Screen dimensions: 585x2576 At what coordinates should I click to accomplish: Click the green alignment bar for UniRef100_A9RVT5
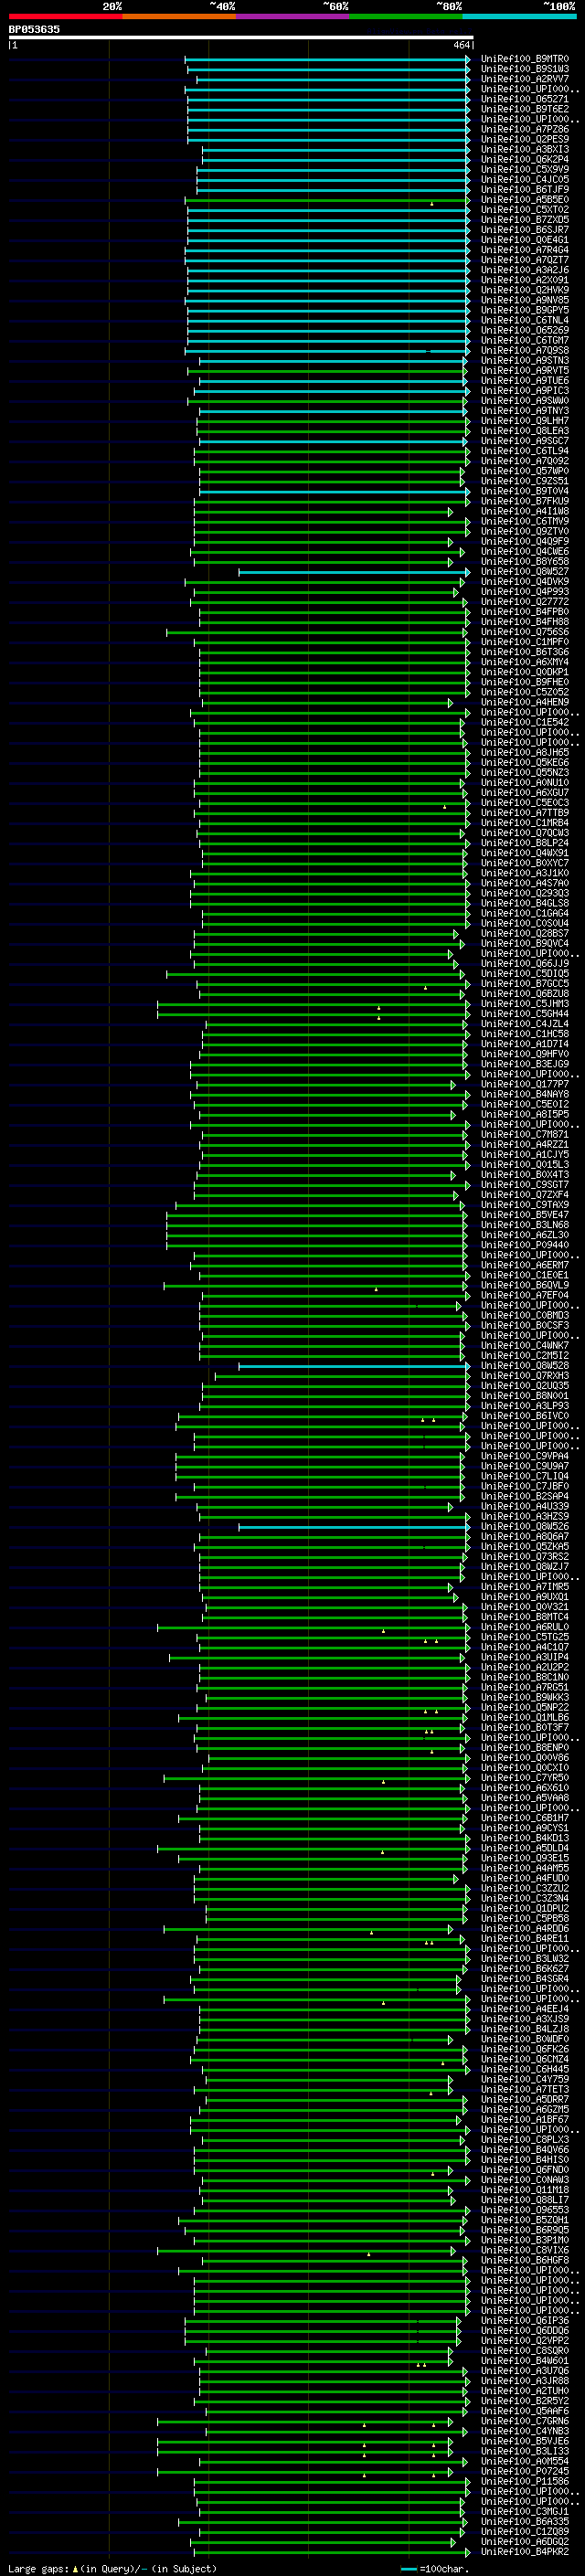click(327, 371)
